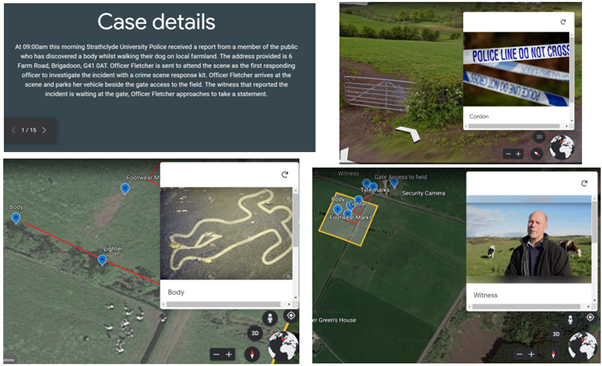
Task: Click the Lighter placemark pin
Action: [x=102, y=260]
